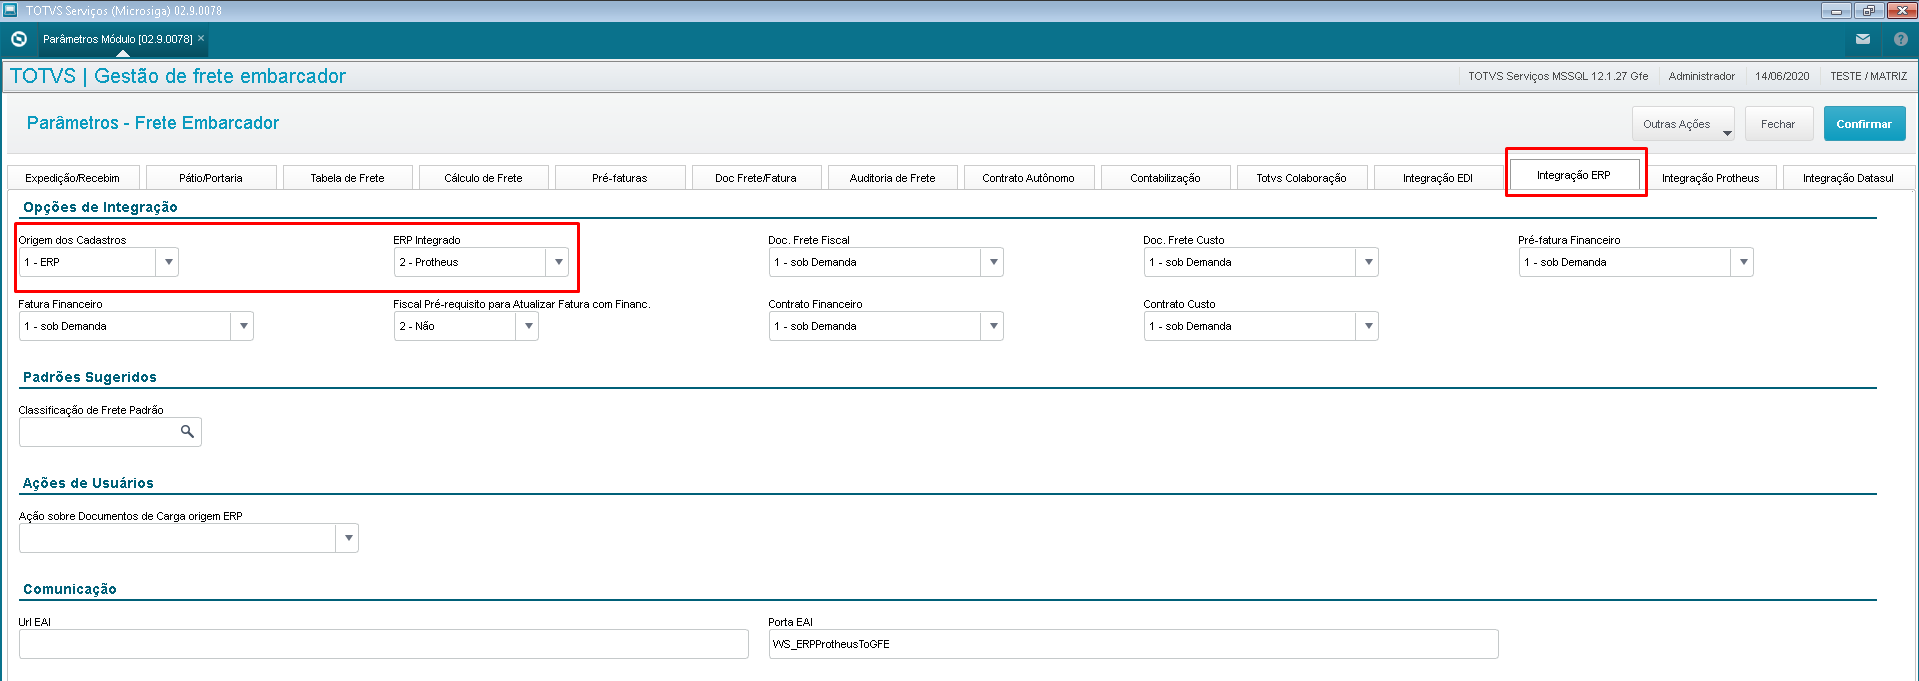Image resolution: width=1919 pixels, height=681 pixels.
Task: Click the Fechar button
Action: click(1778, 124)
